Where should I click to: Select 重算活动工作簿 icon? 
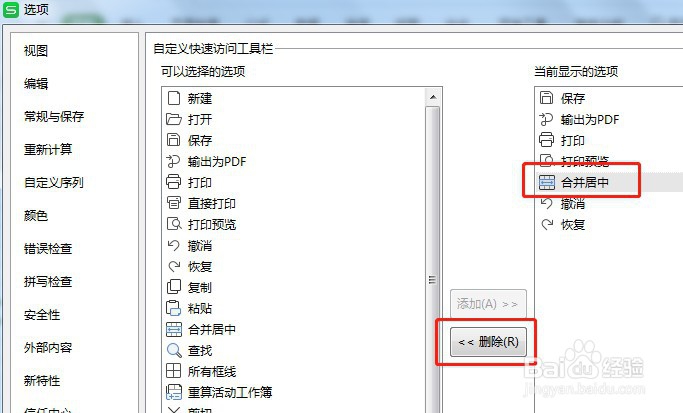[x=174, y=392]
